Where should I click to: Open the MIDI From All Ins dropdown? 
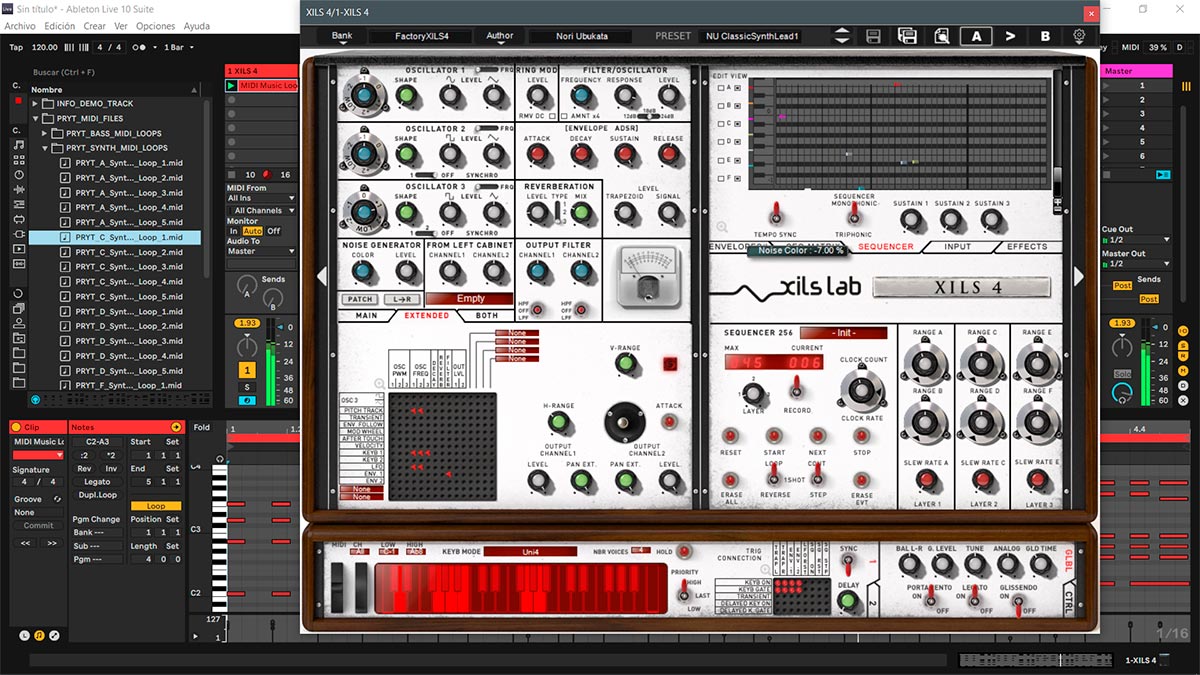tap(261, 198)
